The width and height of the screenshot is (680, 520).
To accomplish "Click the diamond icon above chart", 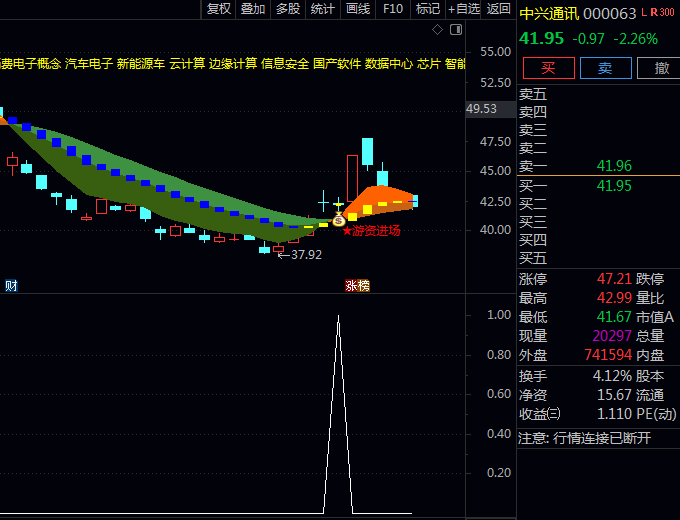I will tap(437, 30).
